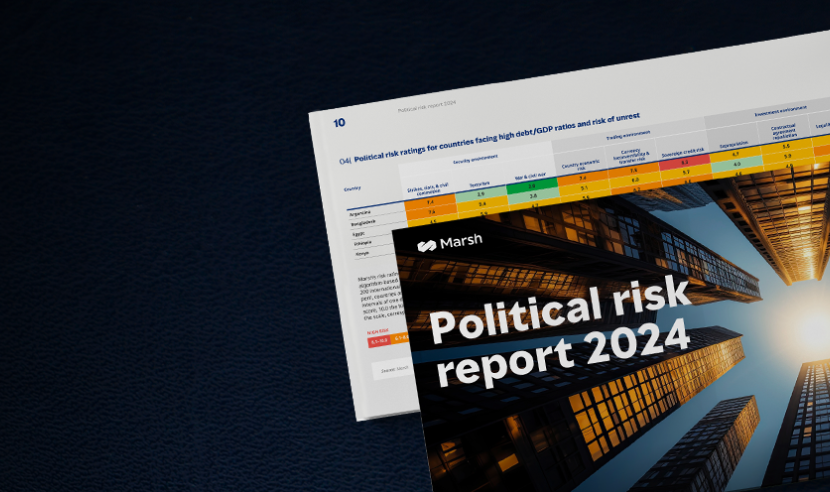
Task: Select the Kenya row label
Action: coord(362,254)
